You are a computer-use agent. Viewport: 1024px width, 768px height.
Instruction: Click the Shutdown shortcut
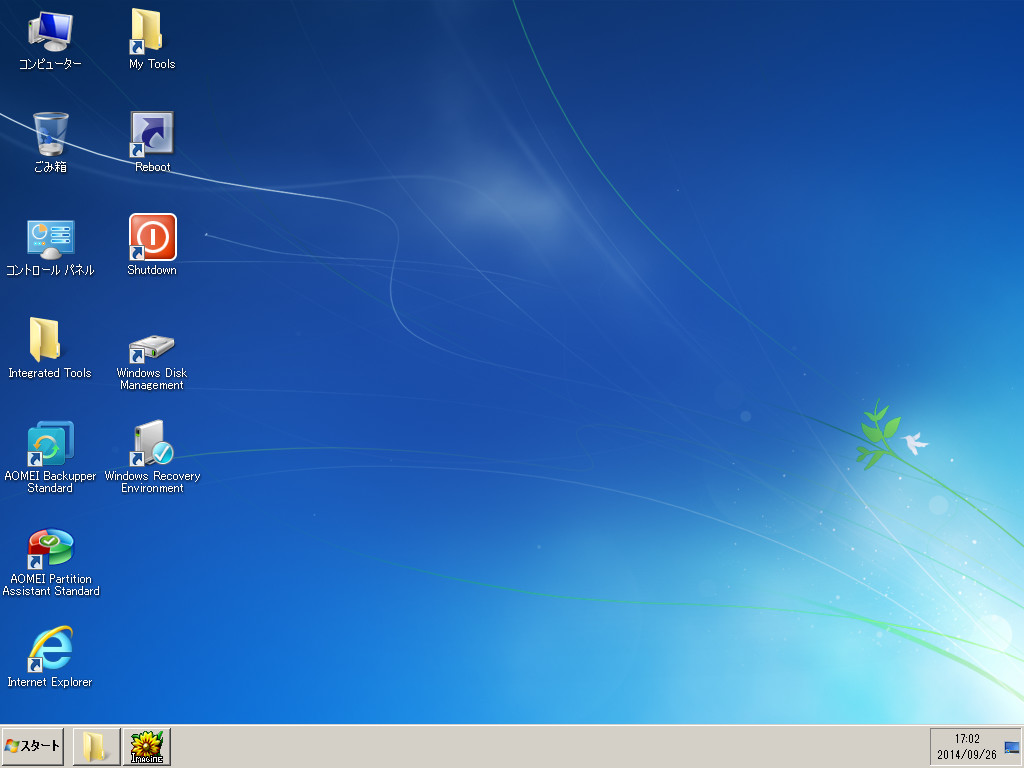(x=150, y=235)
